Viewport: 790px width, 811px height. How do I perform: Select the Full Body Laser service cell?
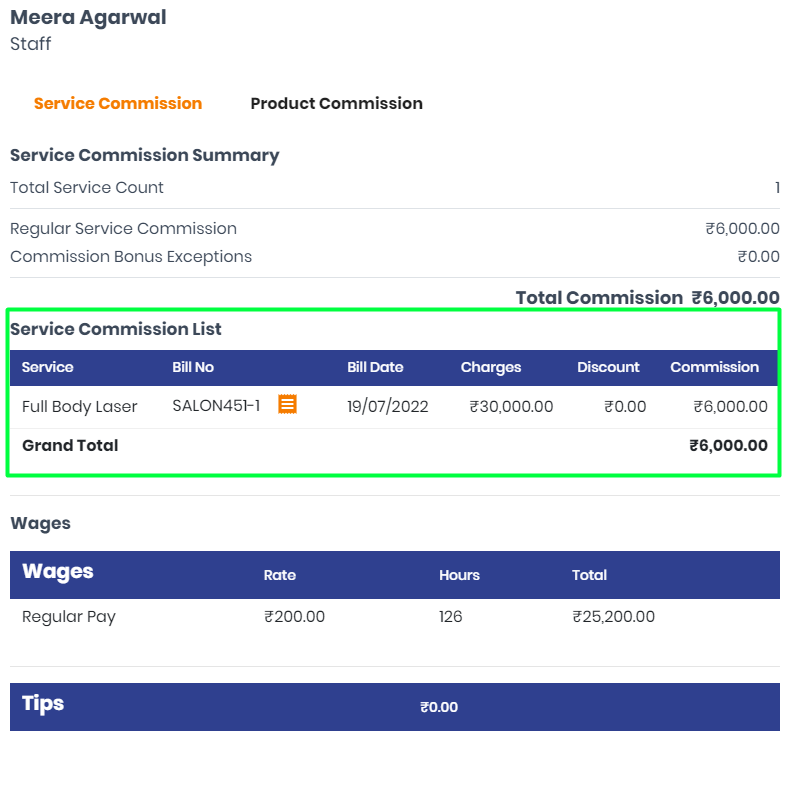[80, 407]
